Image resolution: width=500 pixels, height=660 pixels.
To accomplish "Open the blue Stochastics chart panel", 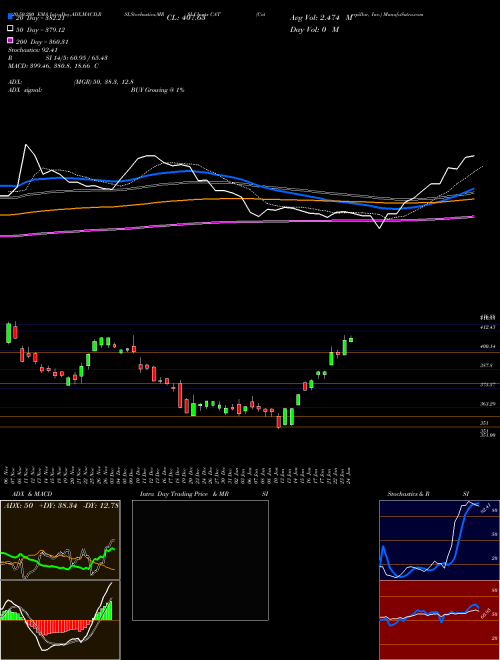I will pyautogui.click(x=439, y=540).
